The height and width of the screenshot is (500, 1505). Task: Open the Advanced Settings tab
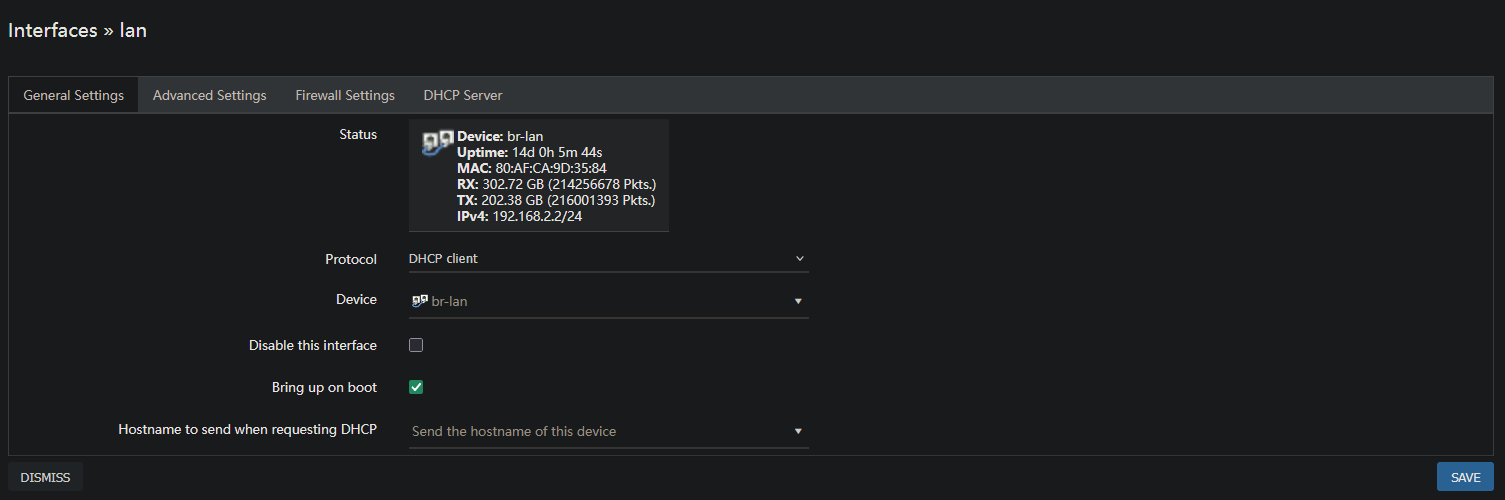pyautogui.click(x=209, y=96)
